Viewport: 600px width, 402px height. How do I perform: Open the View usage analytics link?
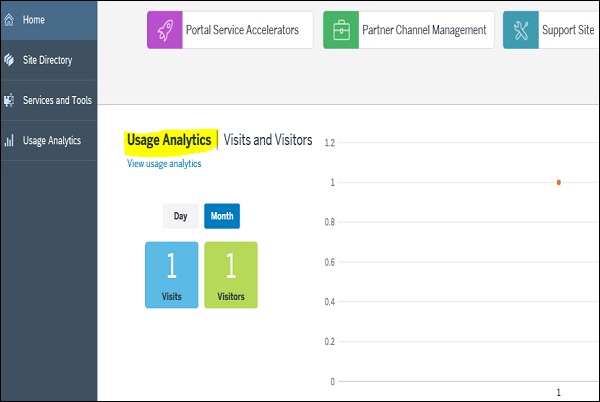[164, 164]
